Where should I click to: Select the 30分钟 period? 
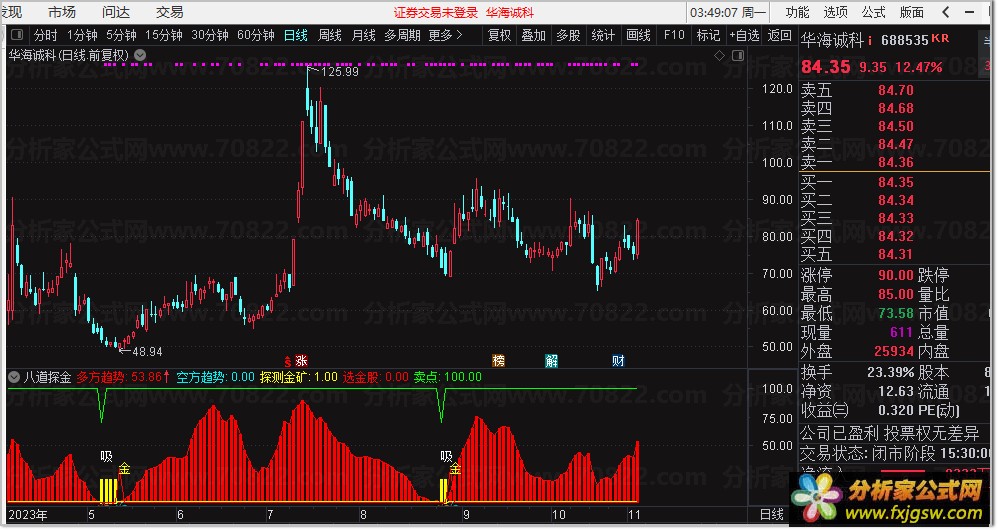point(210,36)
